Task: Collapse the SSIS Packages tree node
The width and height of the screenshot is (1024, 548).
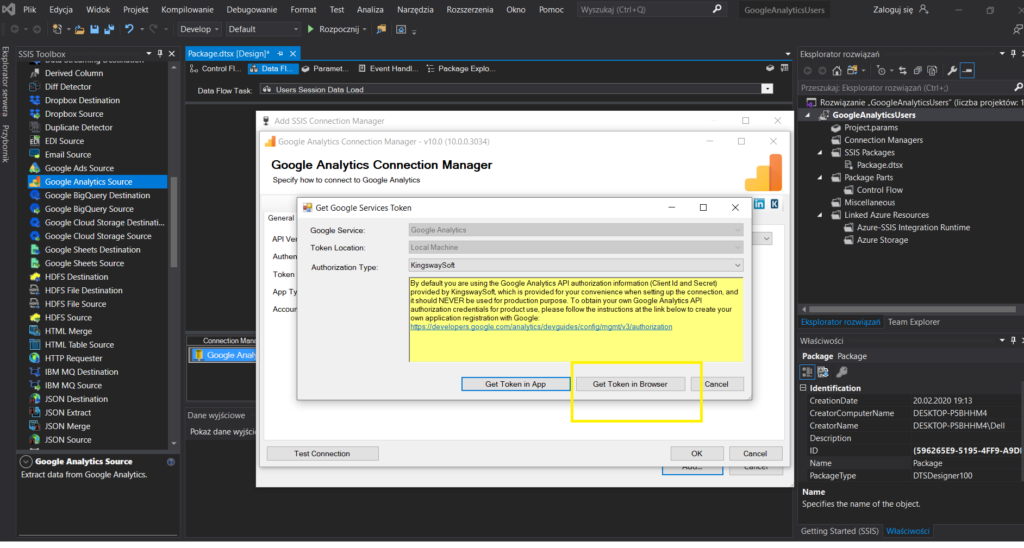Action: 821,153
